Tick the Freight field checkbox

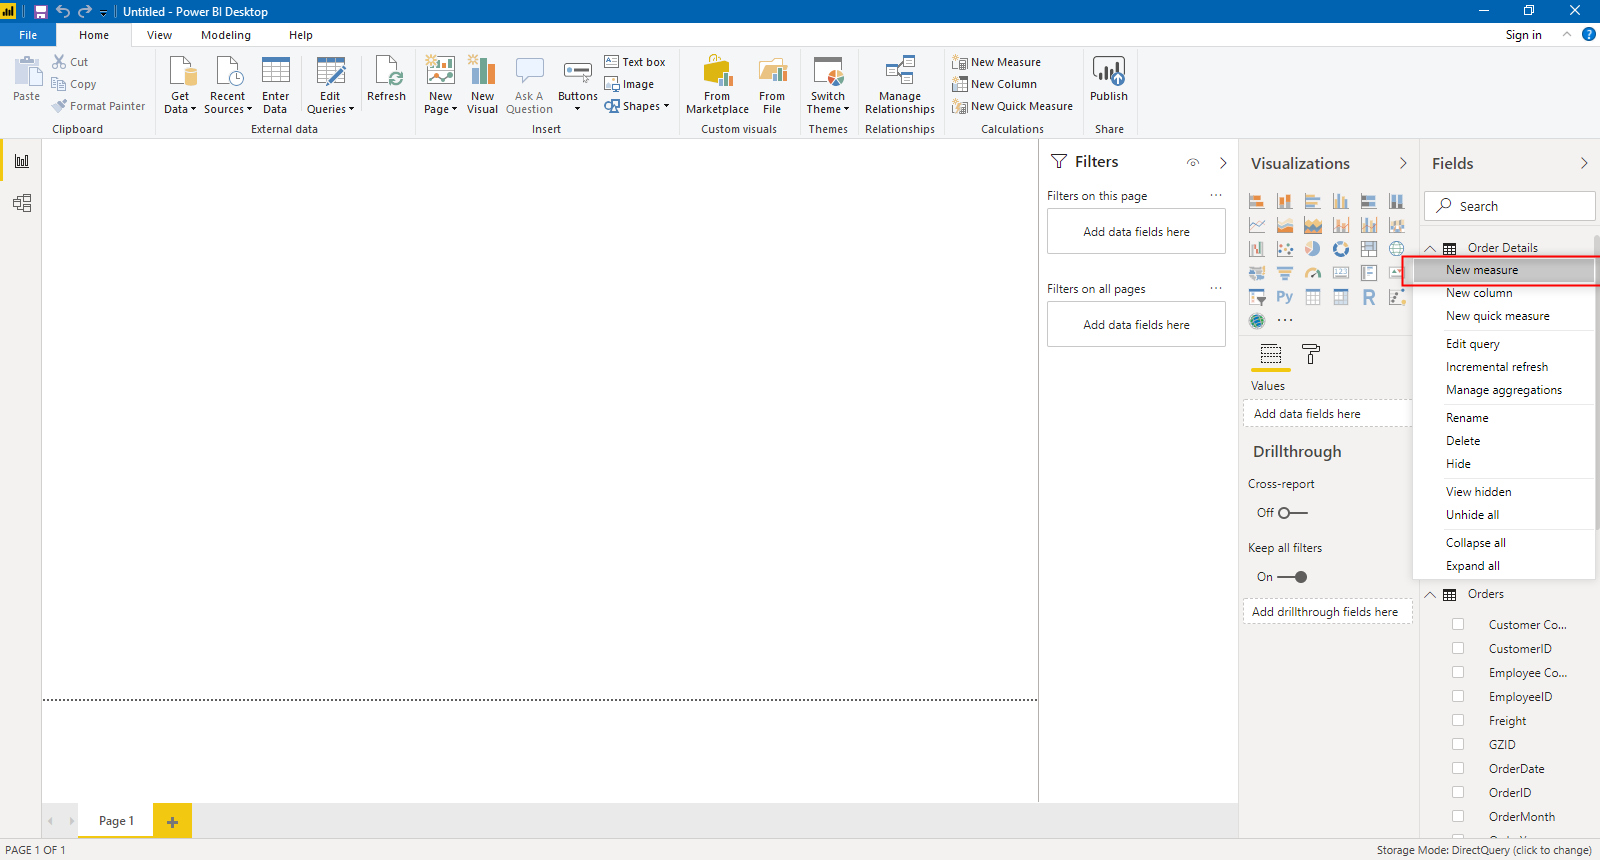(x=1458, y=720)
